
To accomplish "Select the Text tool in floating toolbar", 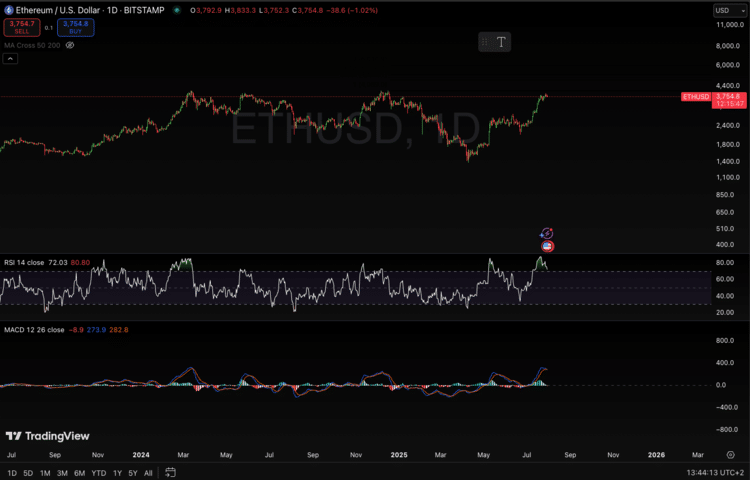I will coord(501,42).
